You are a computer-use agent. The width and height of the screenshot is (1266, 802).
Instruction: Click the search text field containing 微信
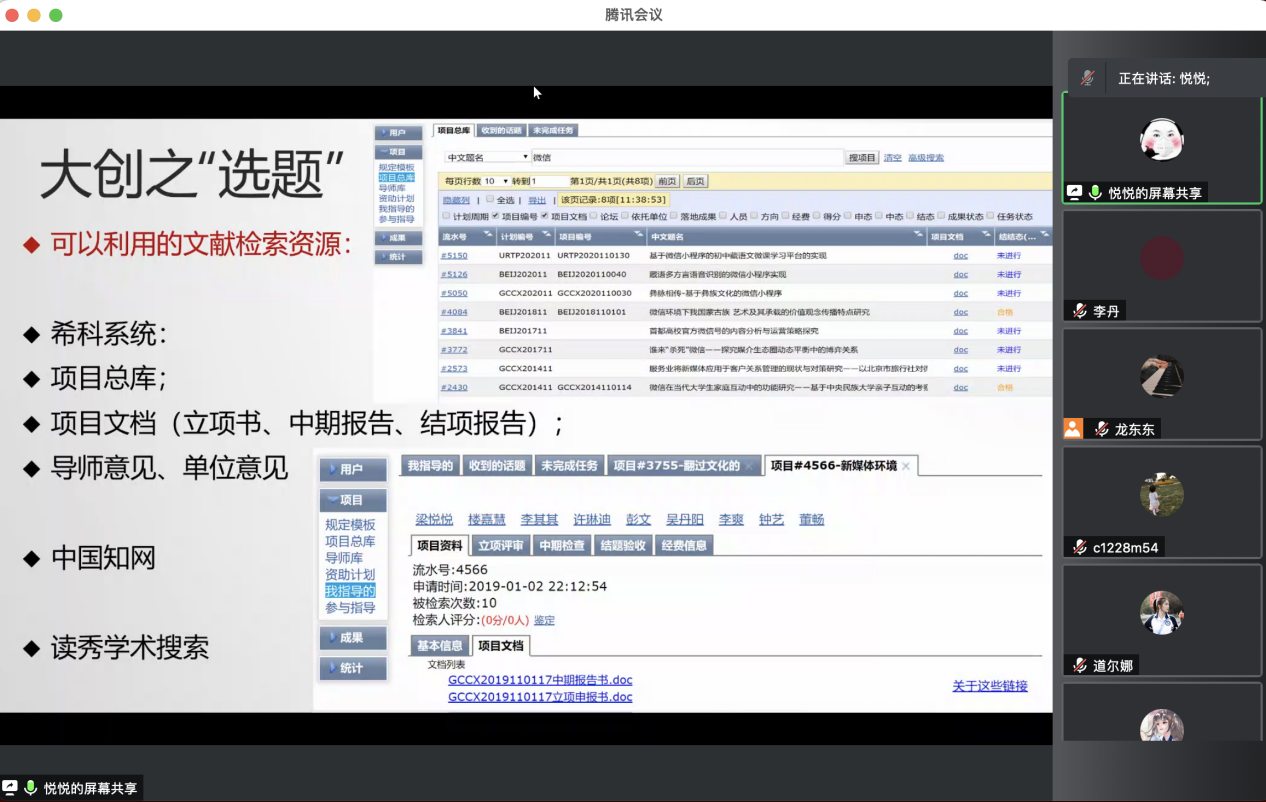pos(686,157)
